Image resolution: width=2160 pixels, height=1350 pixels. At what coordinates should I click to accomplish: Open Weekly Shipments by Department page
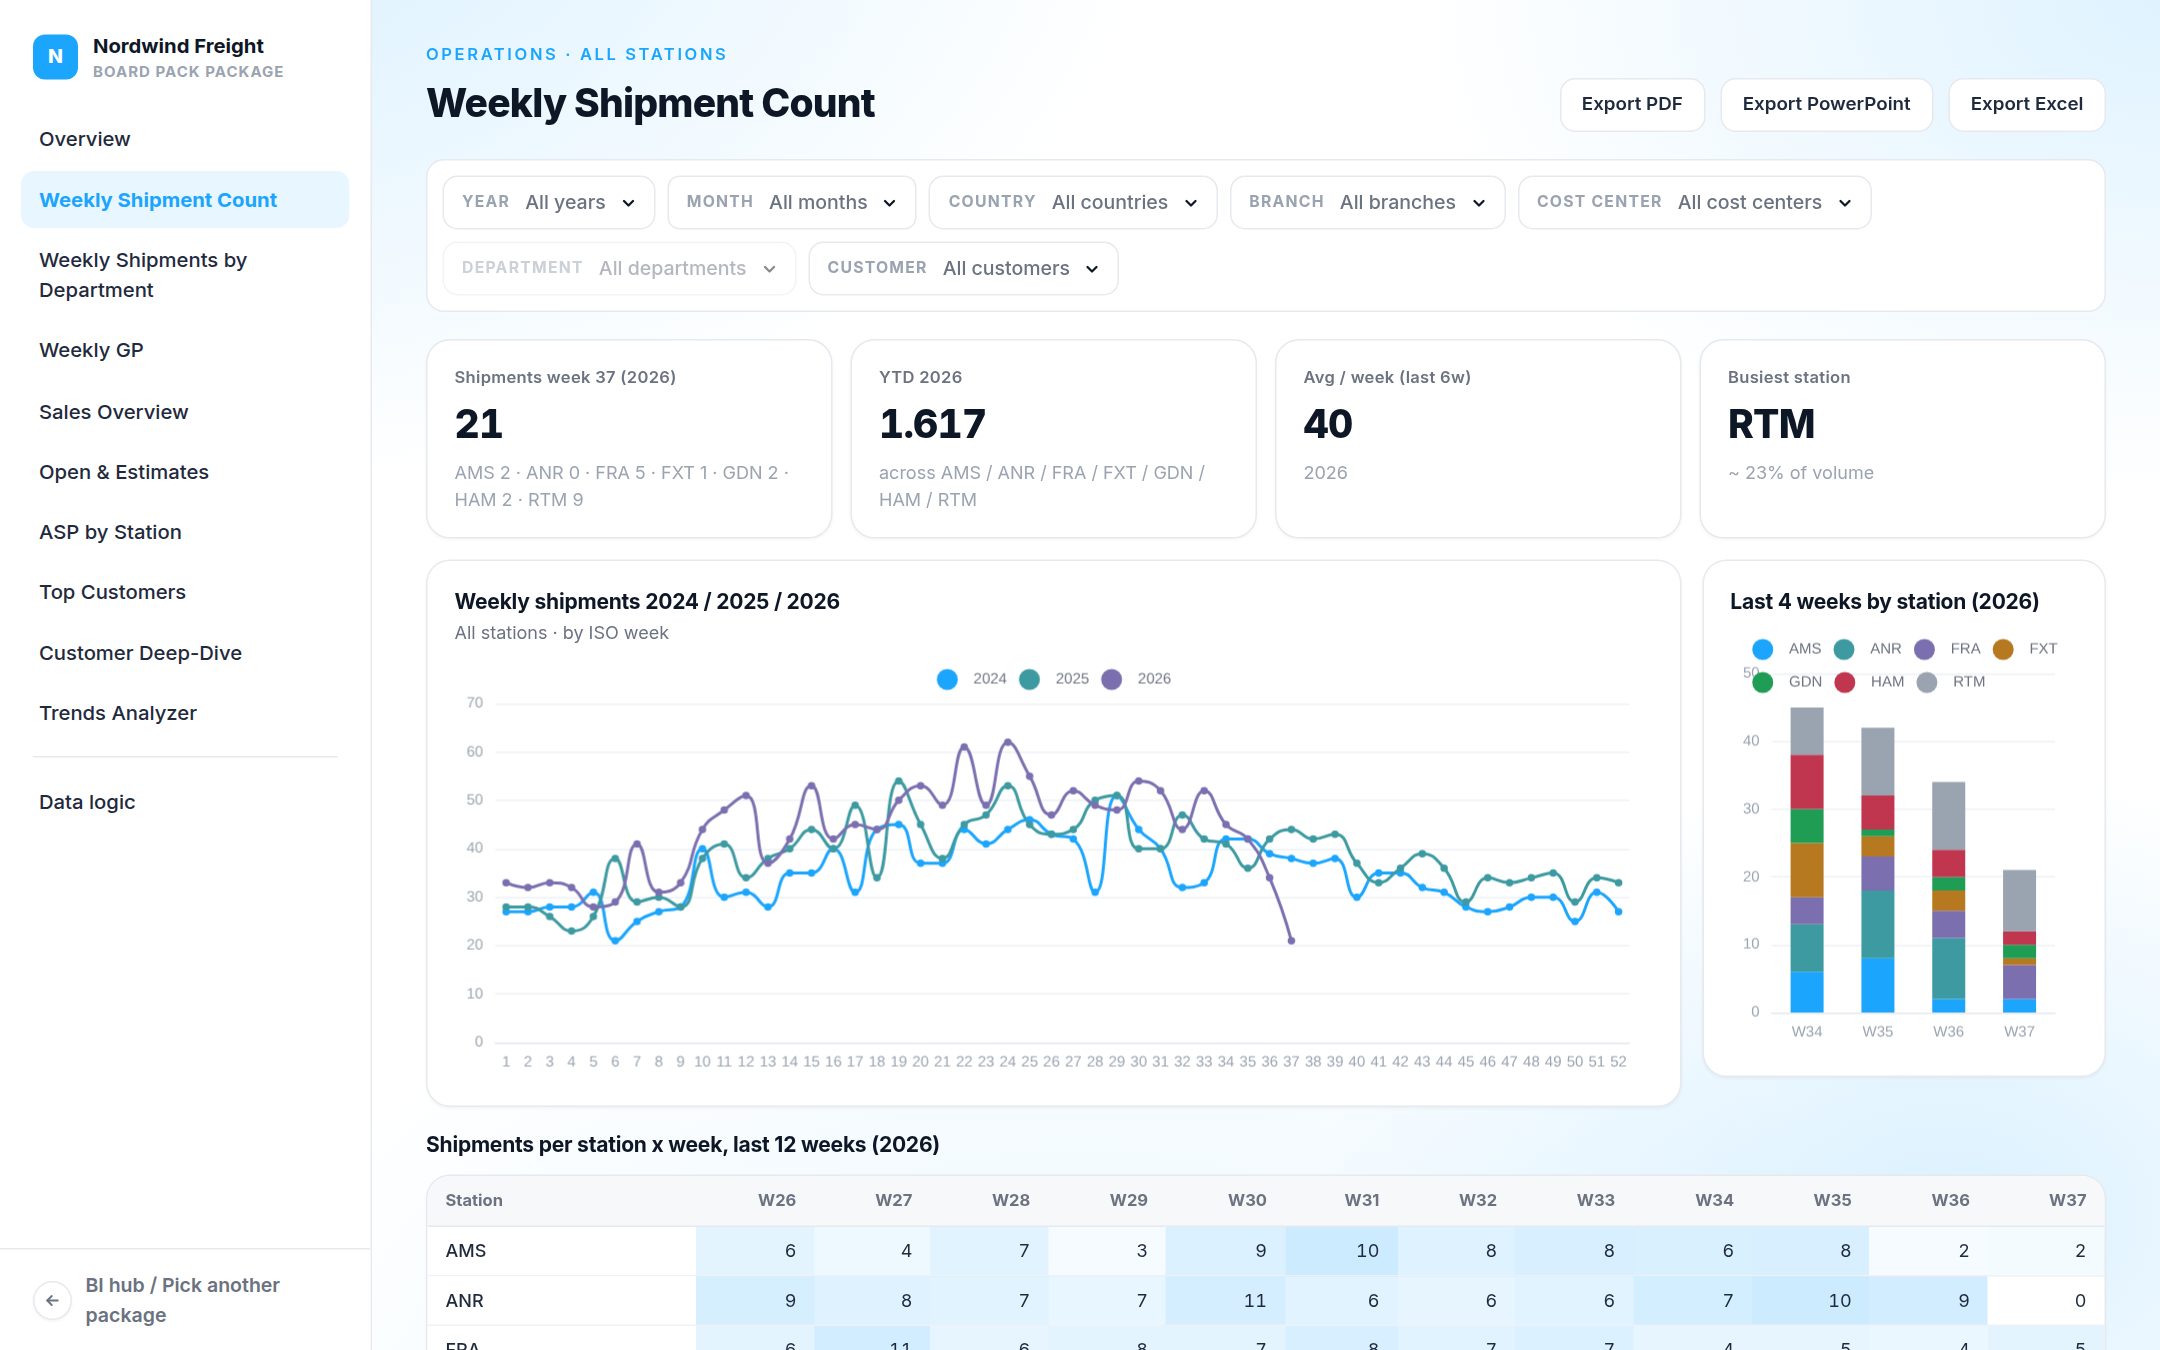coord(185,275)
